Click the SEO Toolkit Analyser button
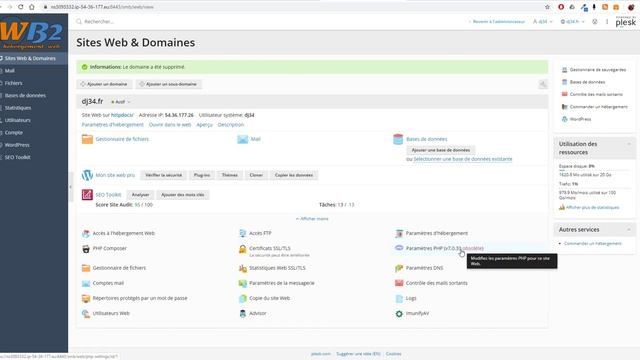 [140, 195]
